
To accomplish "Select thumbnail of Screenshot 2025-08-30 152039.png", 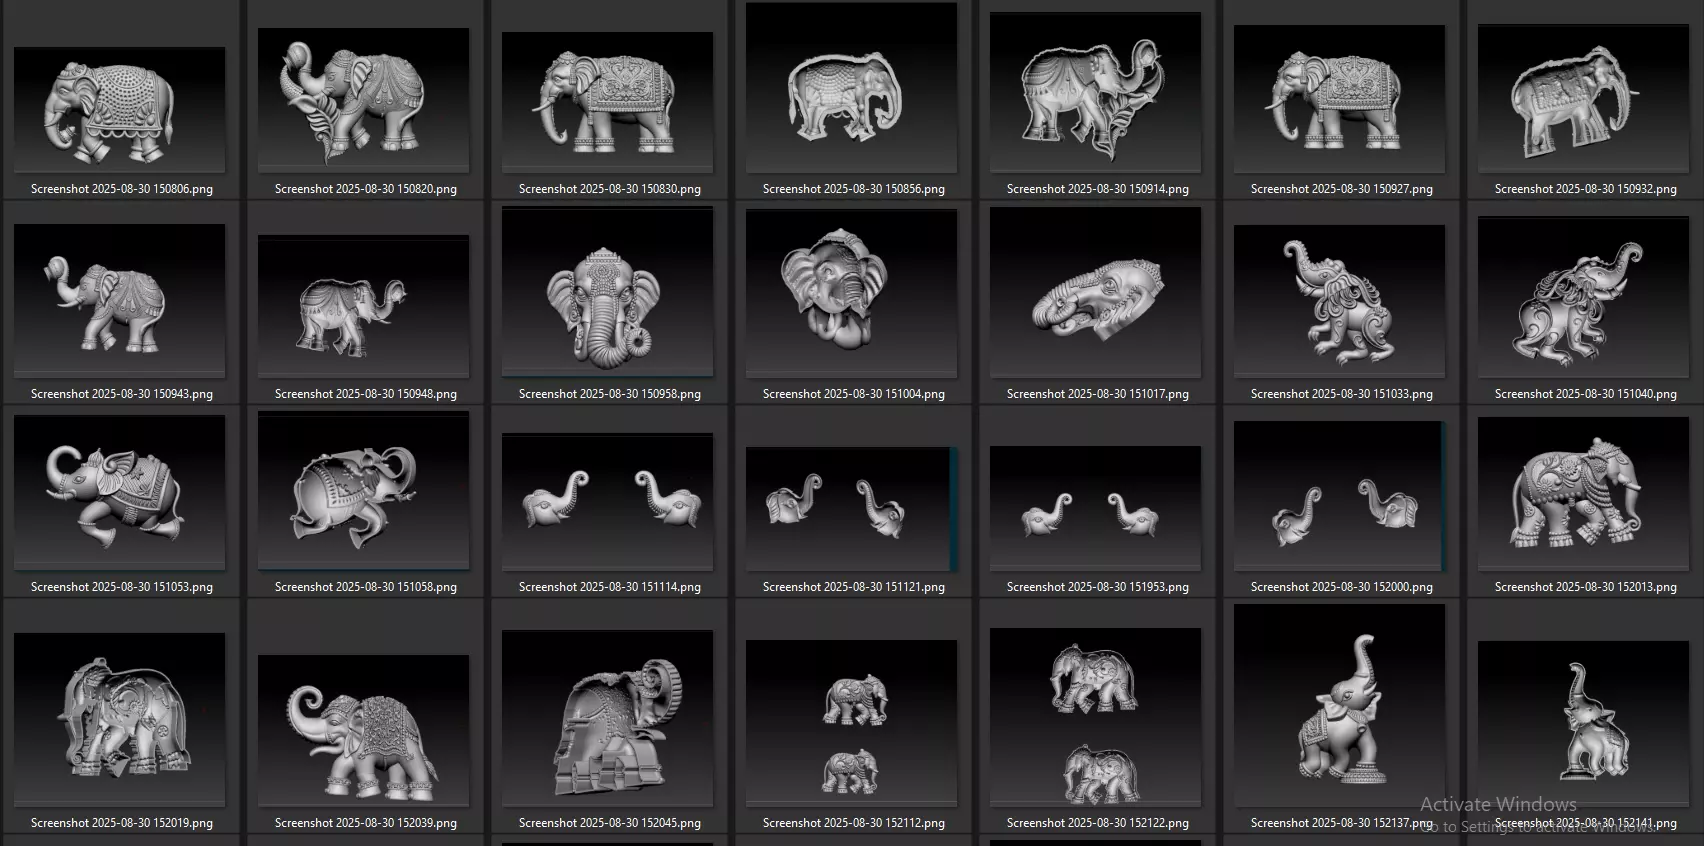I will [364, 731].
